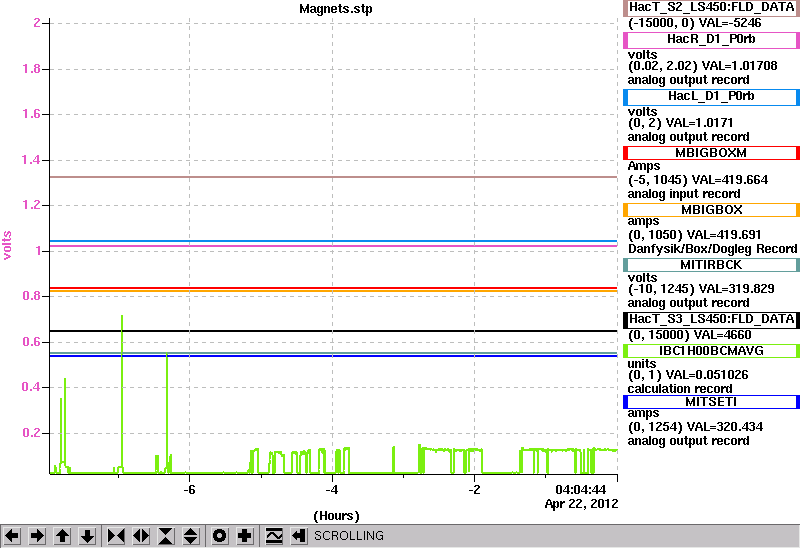This screenshot has height=548, width=800.
Task: Click VAL=419.691 under MBIGBOX
Action: (724, 235)
